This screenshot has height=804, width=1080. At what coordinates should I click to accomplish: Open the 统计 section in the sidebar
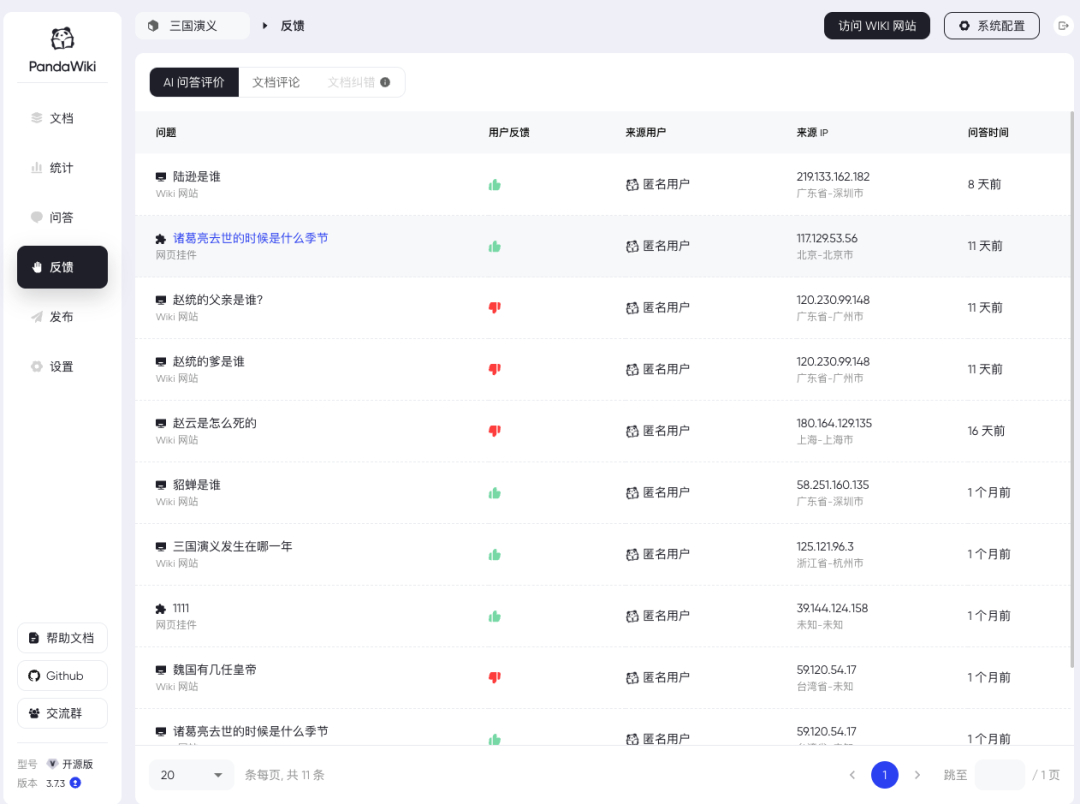[62, 168]
